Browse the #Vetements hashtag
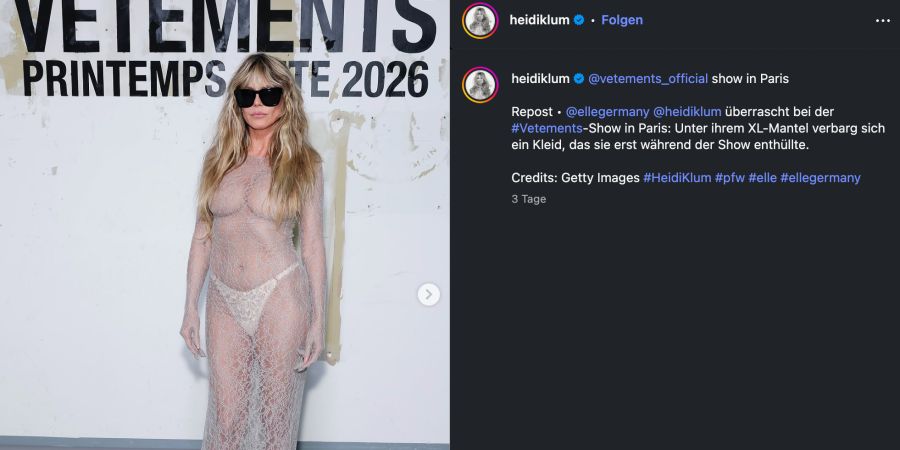This screenshot has height=450, width=900. (546, 129)
